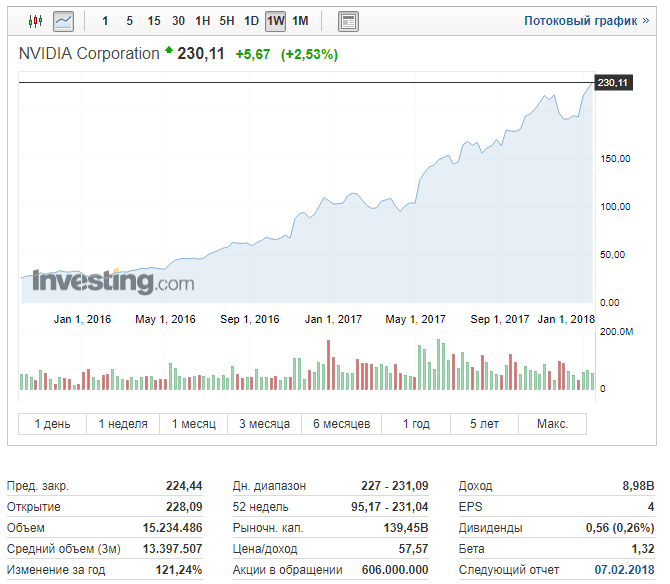The height and width of the screenshot is (584, 670).
Task: Toggle the 1W weekly interval
Action: (275, 21)
